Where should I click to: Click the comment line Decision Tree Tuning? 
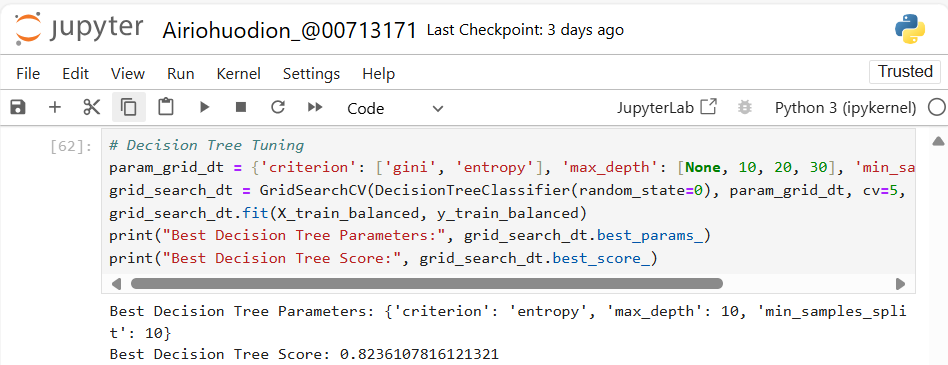tap(206, 146)
